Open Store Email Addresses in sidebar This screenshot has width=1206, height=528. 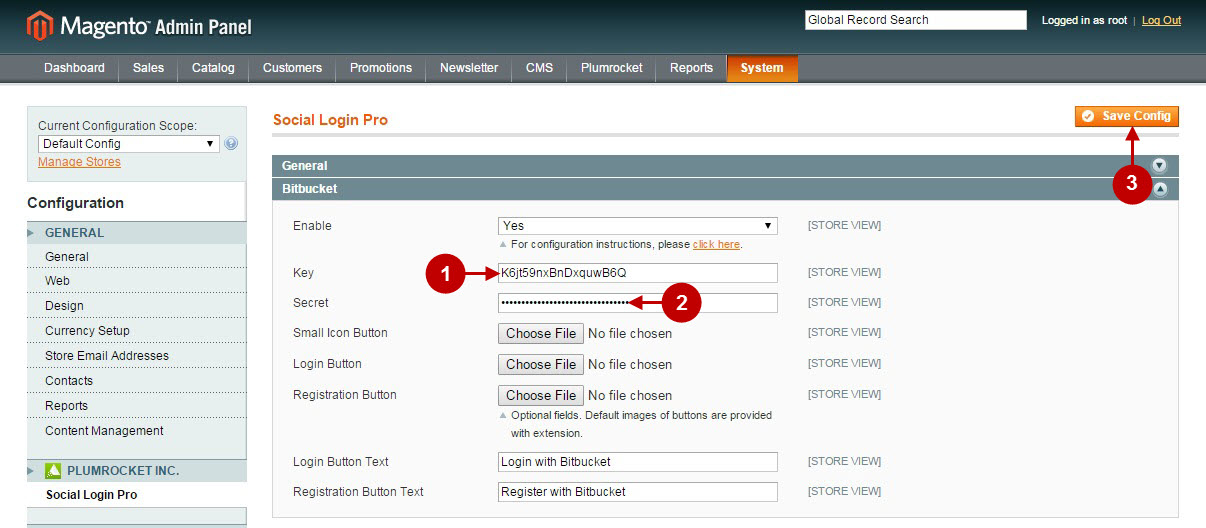click(x=107, y=356)
